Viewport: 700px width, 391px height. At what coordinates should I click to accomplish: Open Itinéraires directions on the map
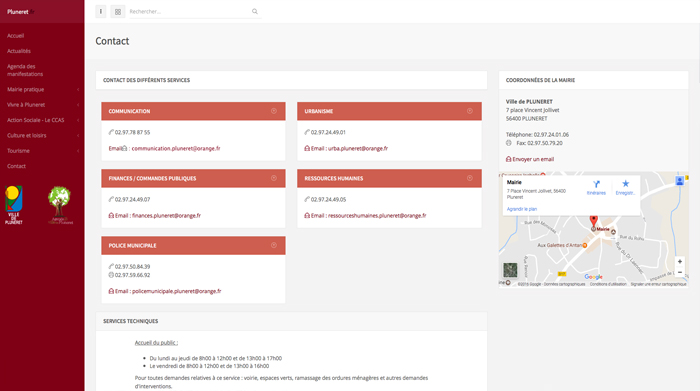596,188
